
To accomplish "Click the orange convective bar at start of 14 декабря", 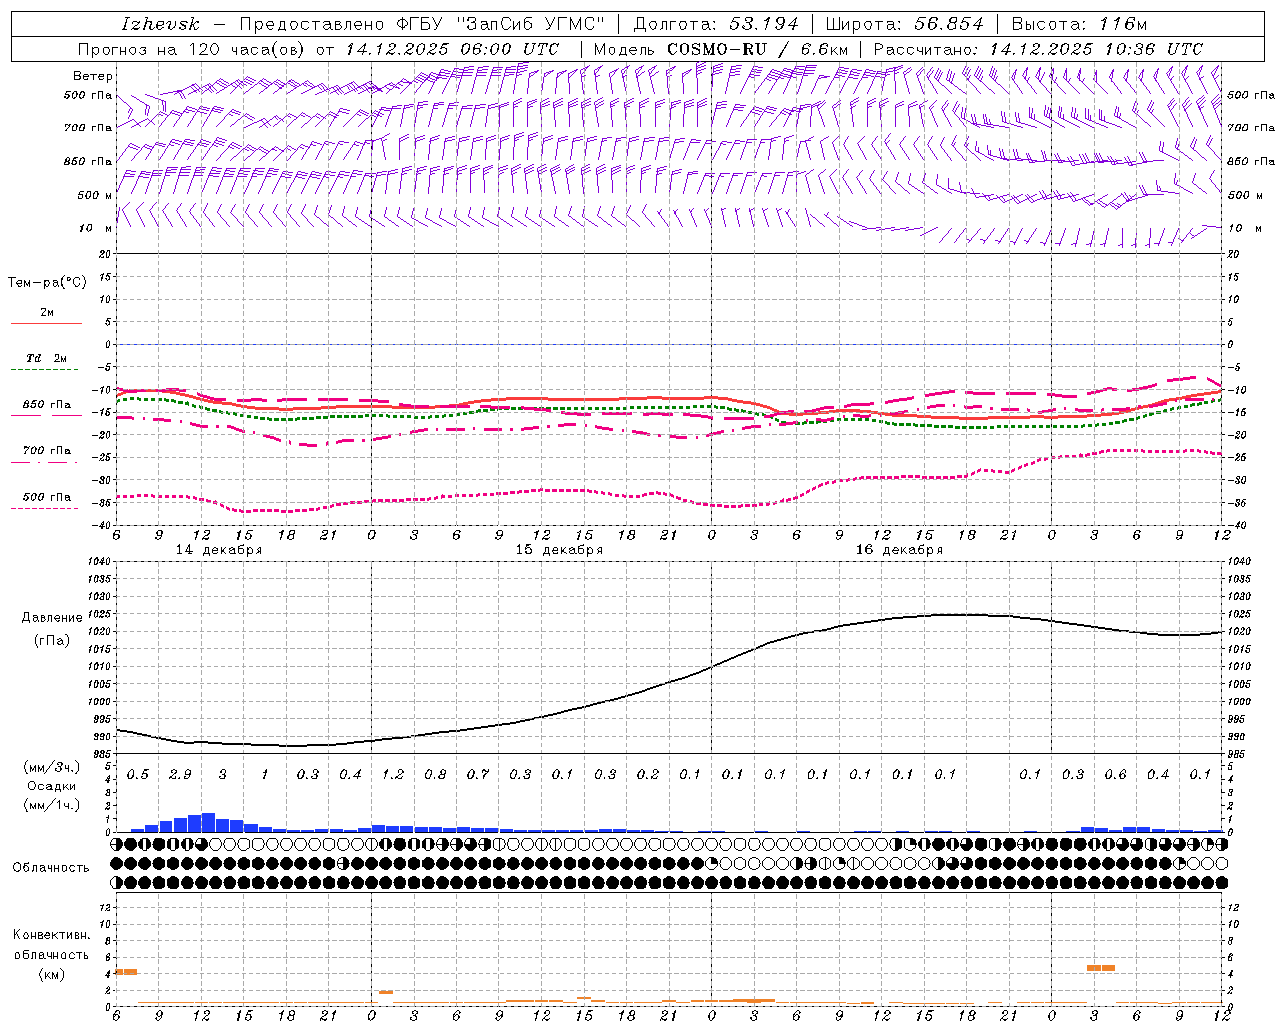I will pos(127,972).
